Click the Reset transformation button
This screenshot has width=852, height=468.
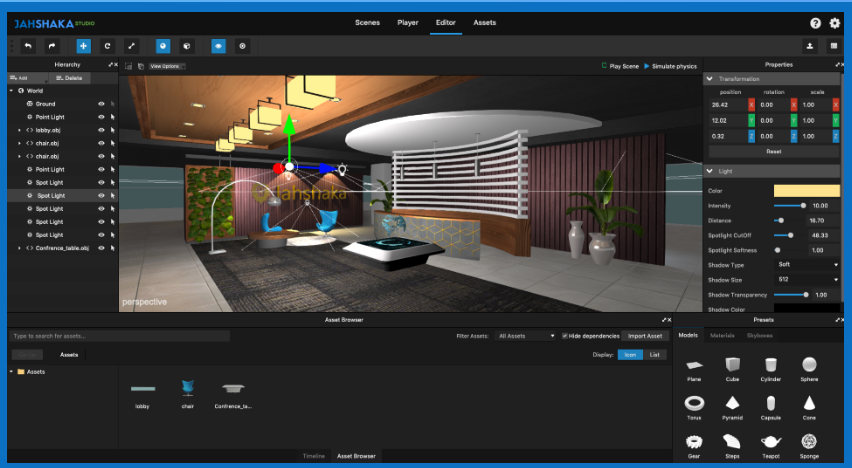pos(773,151)
